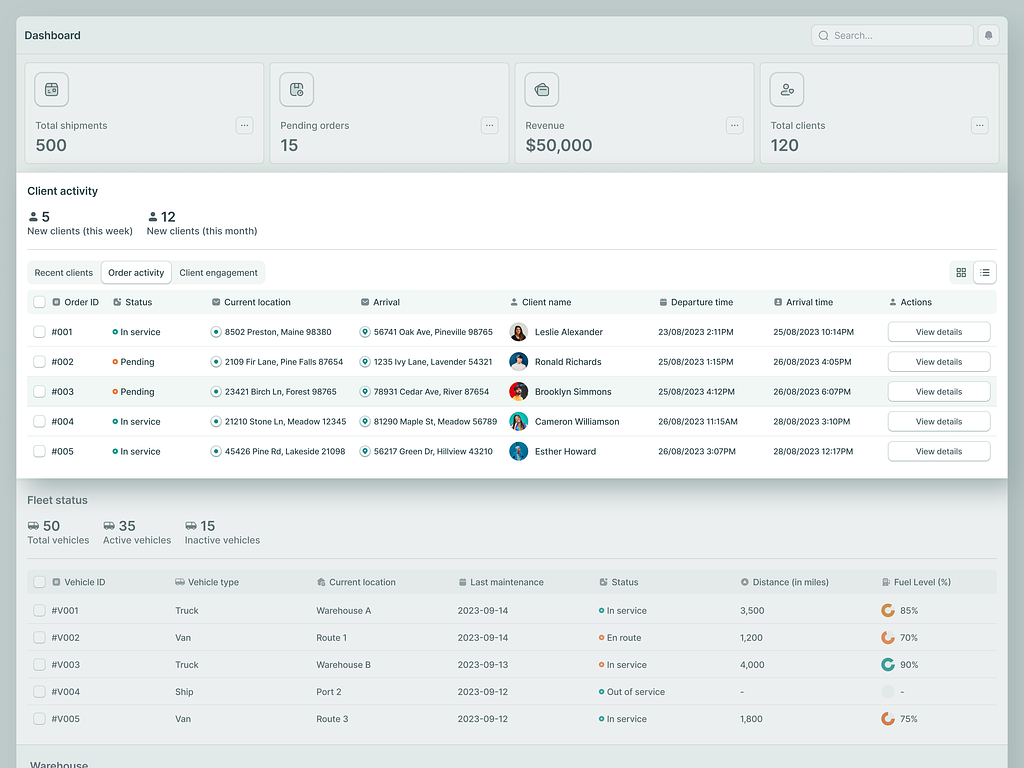Click the Total clients icon
The height and width of the screenshot is (768, 1024).
(787, 89)
